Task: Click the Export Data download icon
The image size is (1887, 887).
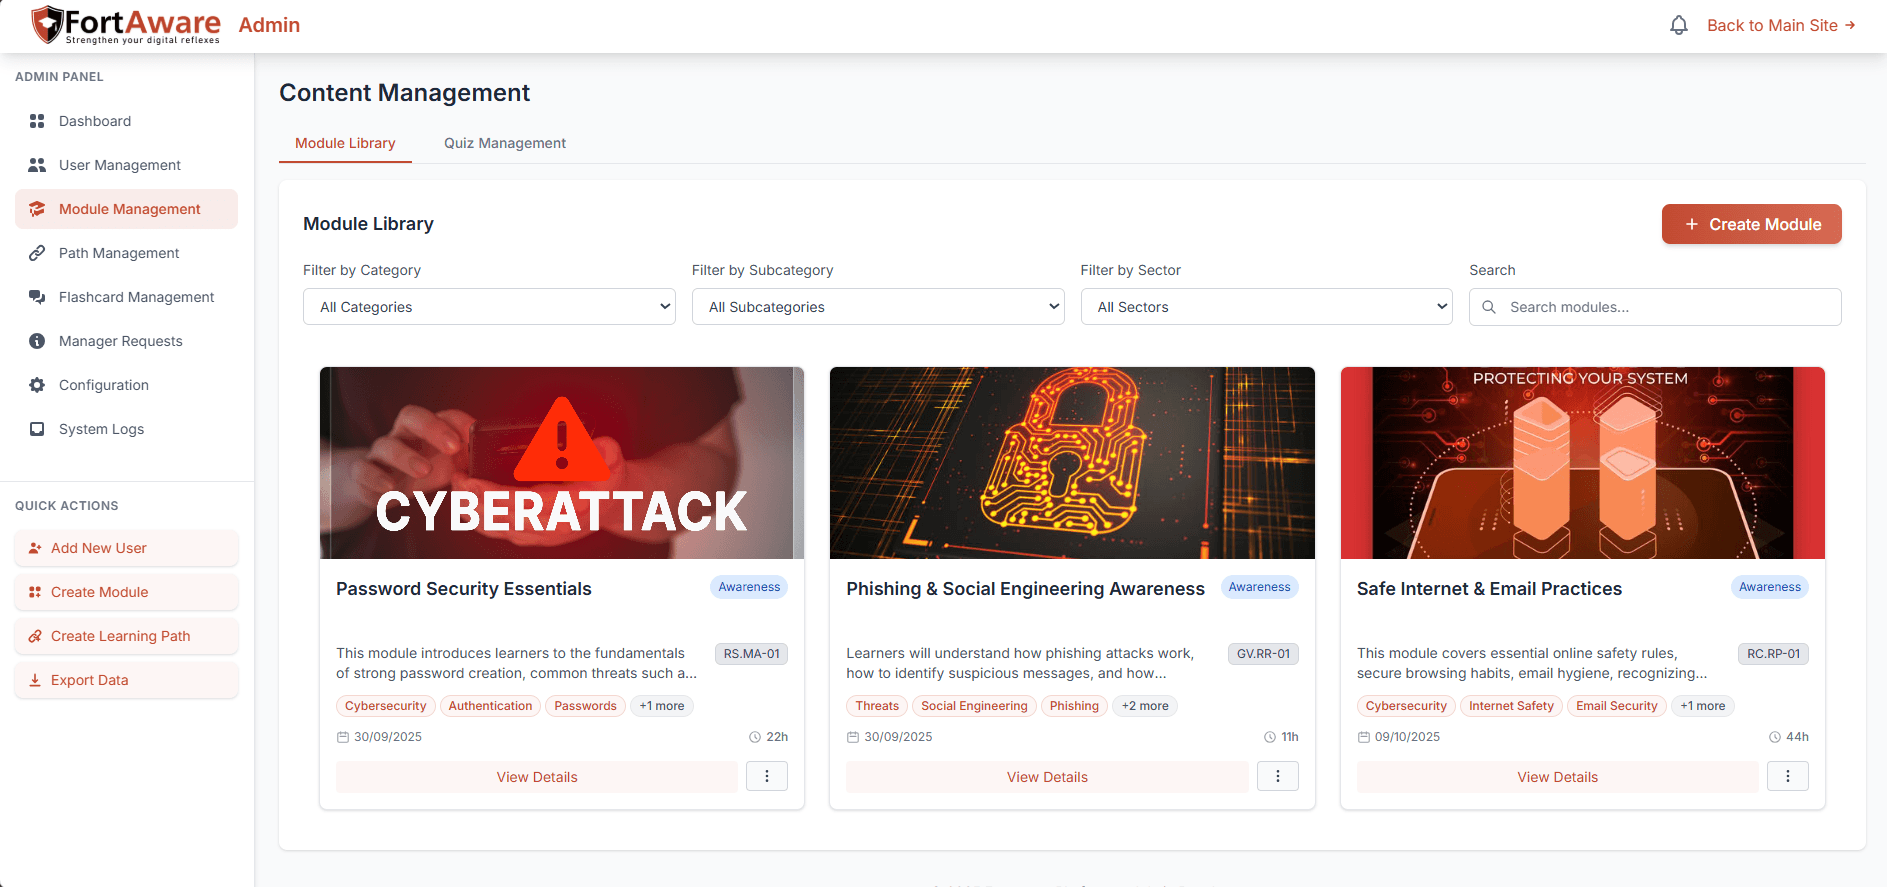Action: pyautogui.click(x=35, y=680)
